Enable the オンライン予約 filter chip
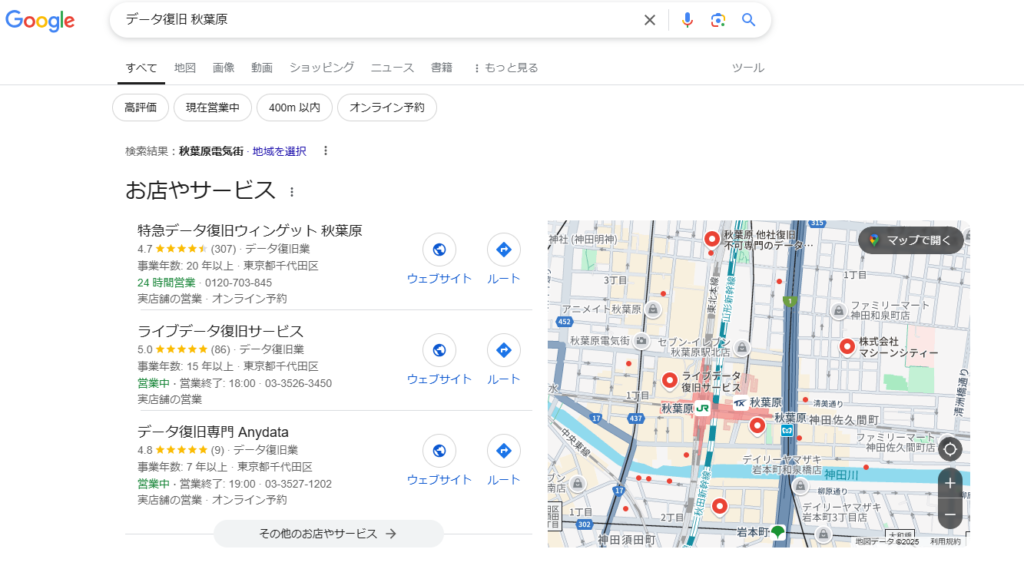The image size is (1024, 569). click(x=387, y=107)
